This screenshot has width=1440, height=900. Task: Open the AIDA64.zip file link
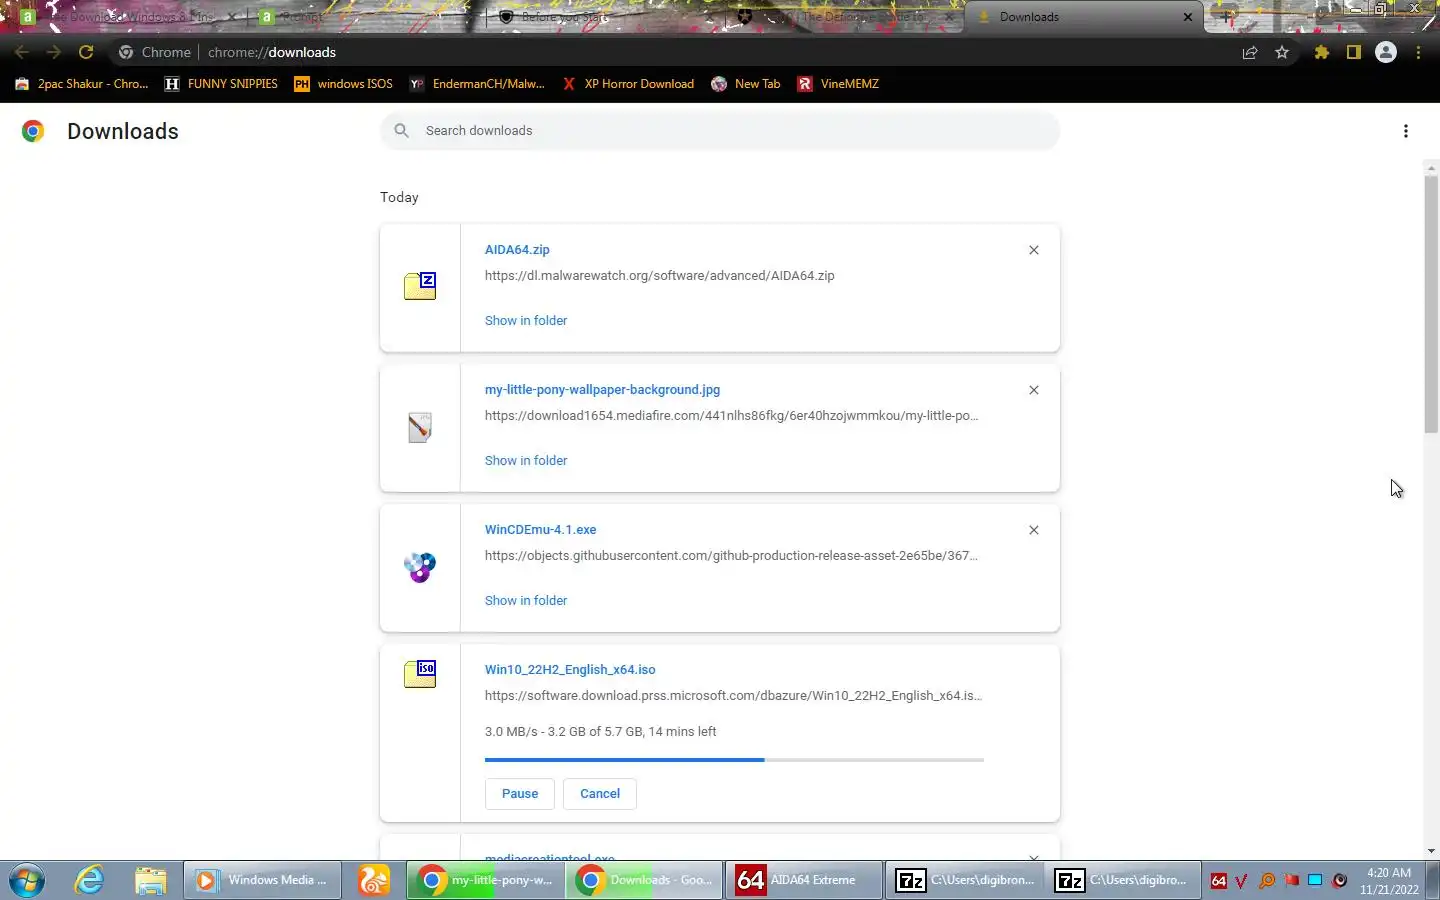[517, 250]
